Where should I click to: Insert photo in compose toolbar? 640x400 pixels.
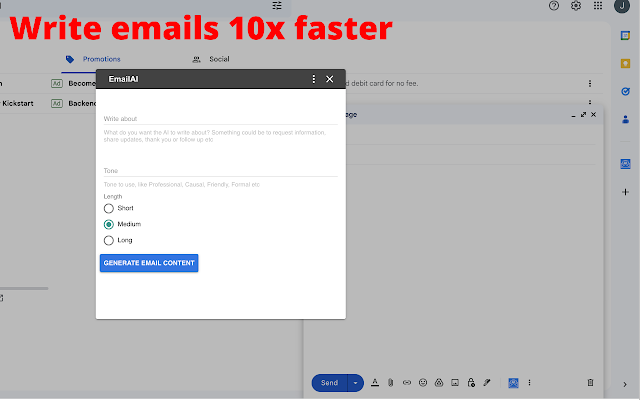tap(455, 382)
